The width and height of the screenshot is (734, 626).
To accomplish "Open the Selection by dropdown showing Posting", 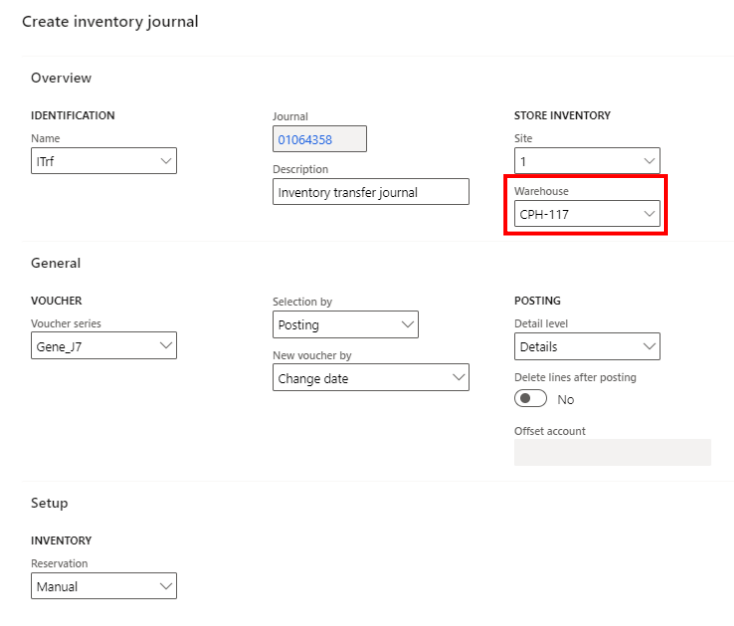I will point(345,325).
